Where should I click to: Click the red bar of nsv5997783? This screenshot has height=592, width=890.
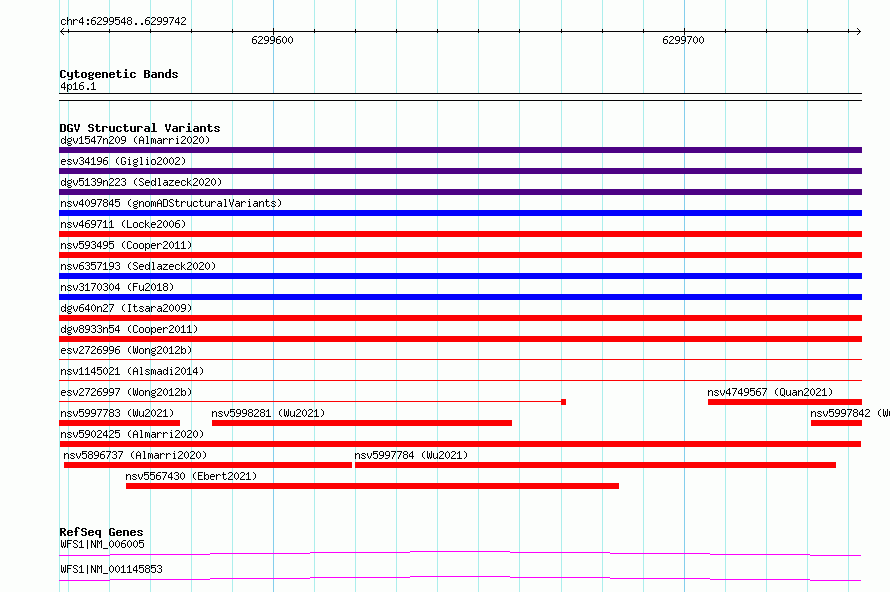(x=120, y=423)
